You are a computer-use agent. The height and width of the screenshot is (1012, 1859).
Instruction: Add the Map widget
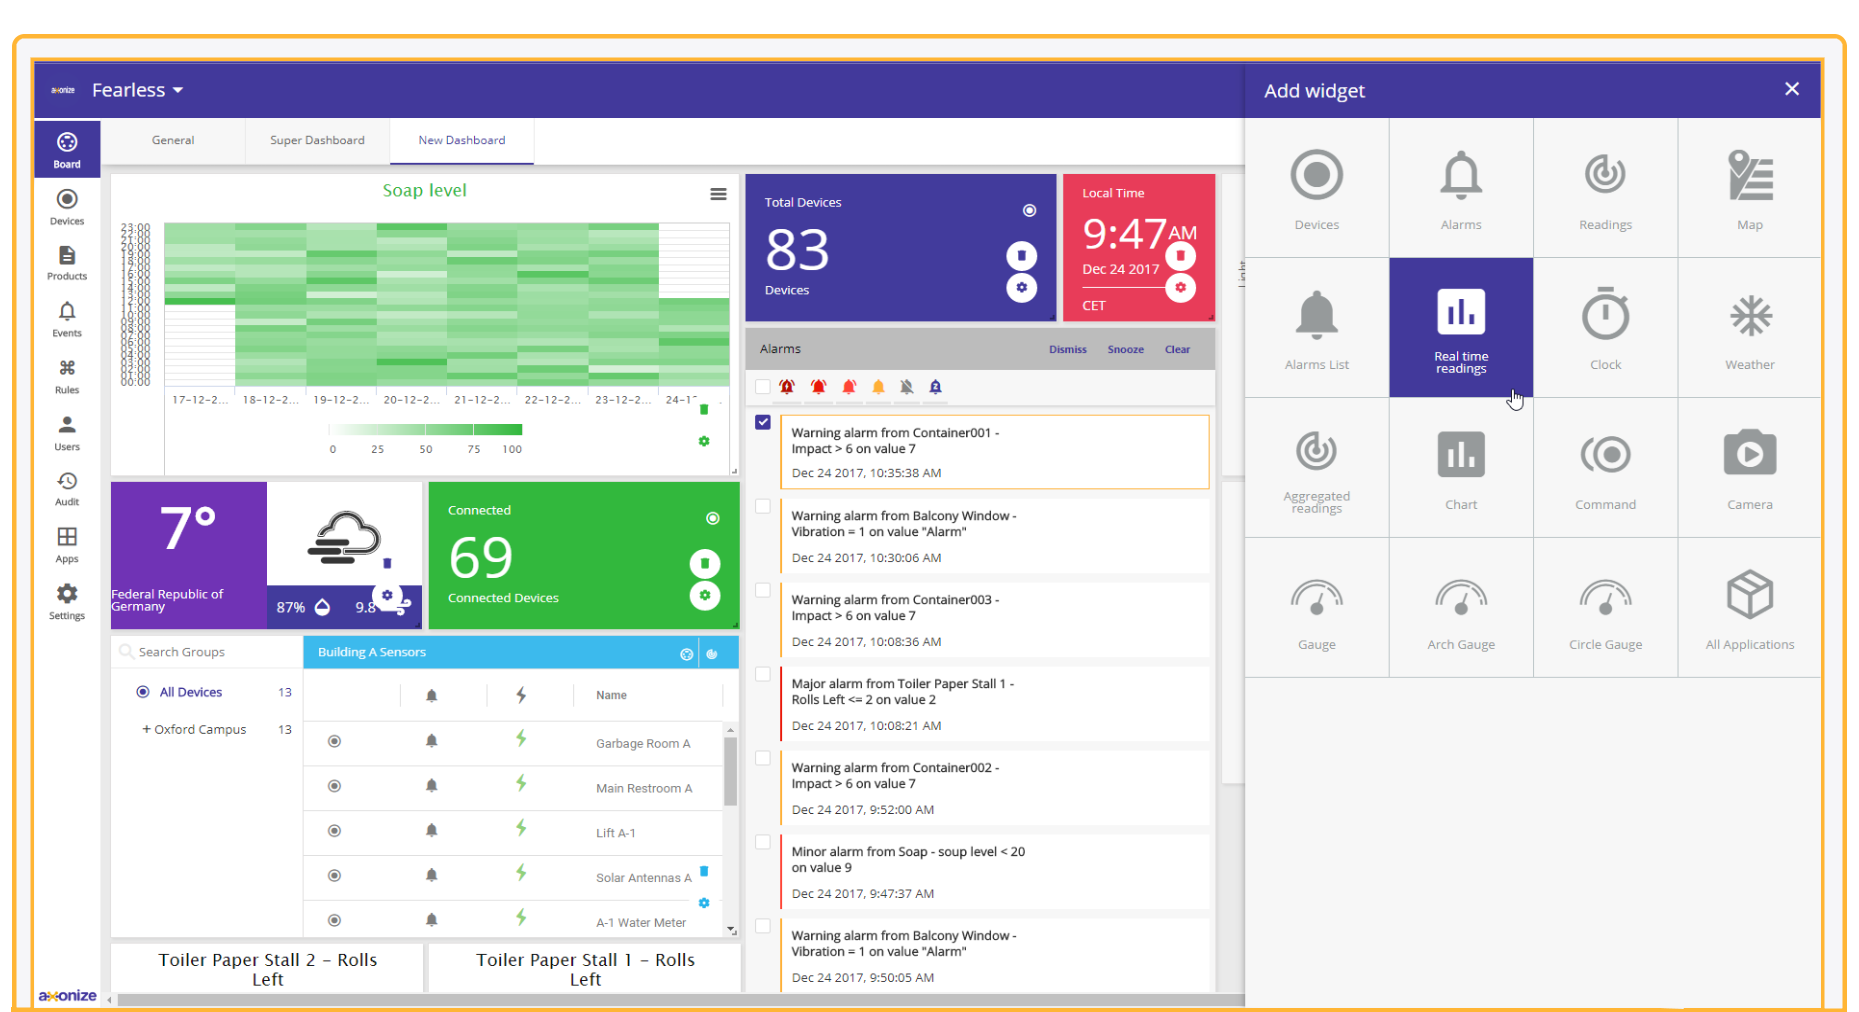(x=1749, y=188)
